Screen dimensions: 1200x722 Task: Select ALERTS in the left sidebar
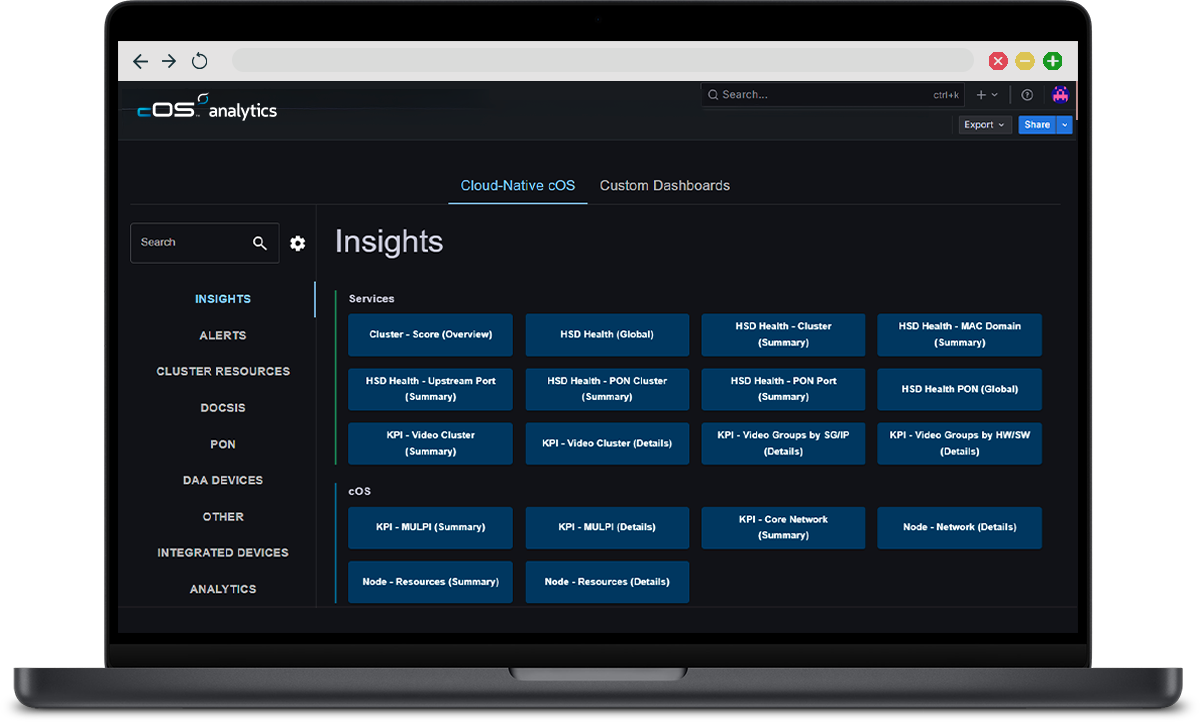point(222,335)
